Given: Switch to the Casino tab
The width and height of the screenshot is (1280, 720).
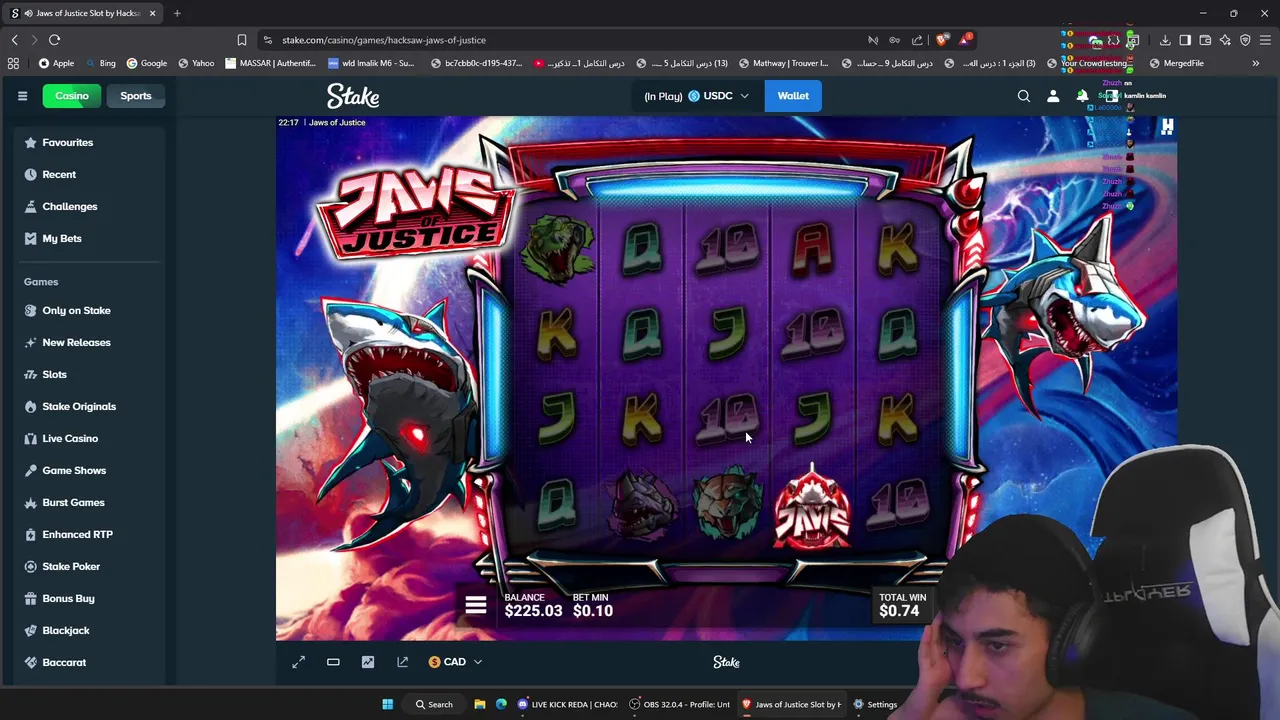Looking at the screenshot, I should 72,96.
